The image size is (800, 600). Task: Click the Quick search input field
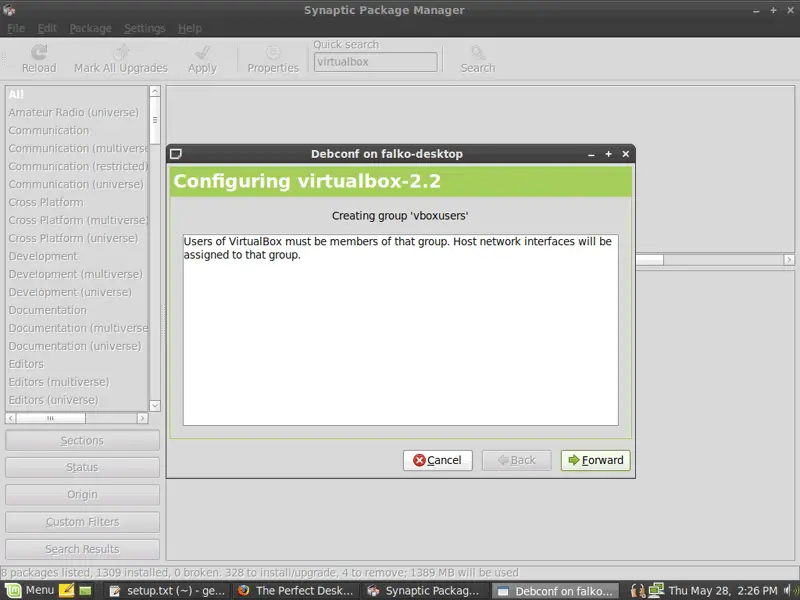pos(375,62)
